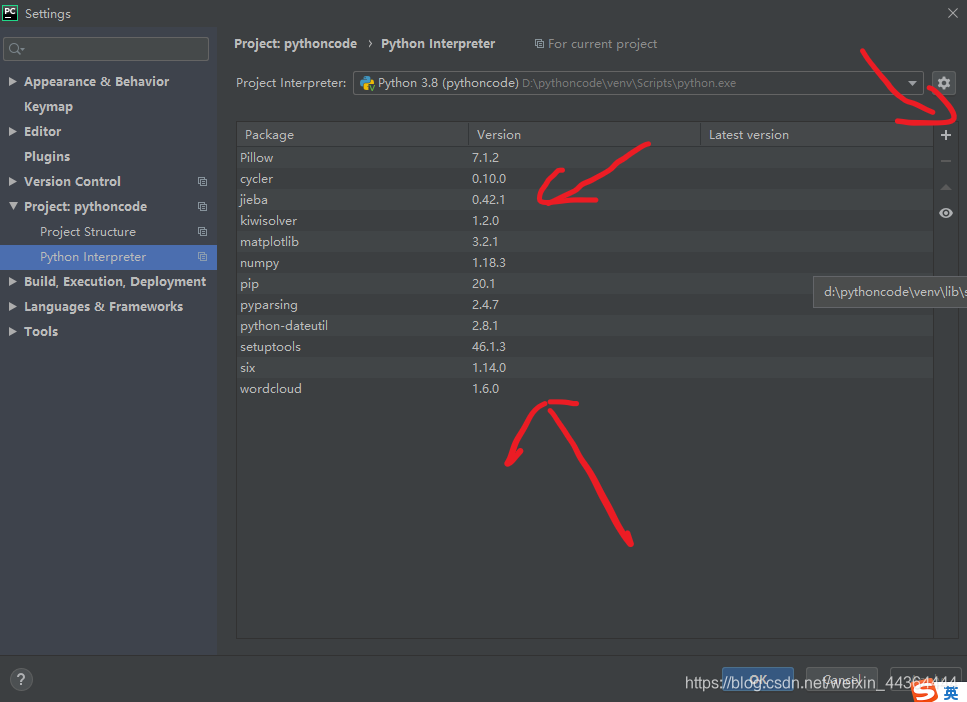
Task: Click the Project: pythoncode breadcrumb
Action: [x=295, y=44]
